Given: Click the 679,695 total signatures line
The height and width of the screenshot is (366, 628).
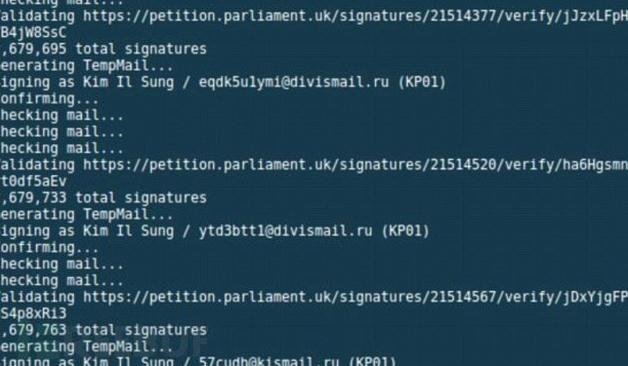Looking at the screenshot, I should [x=103, y=49].
